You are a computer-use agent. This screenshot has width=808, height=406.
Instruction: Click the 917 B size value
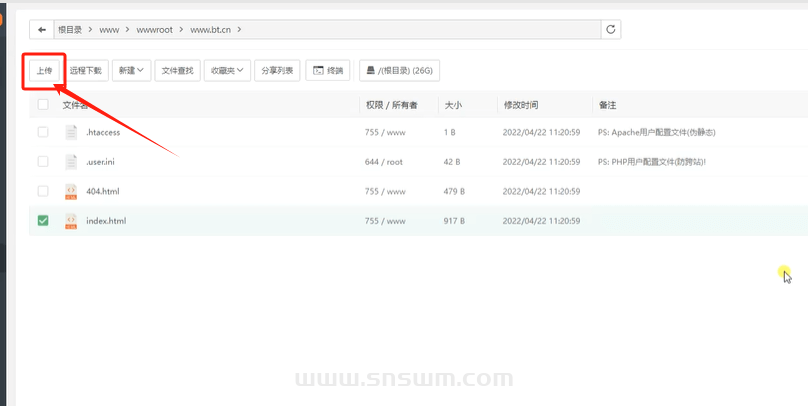pos(454,221)
